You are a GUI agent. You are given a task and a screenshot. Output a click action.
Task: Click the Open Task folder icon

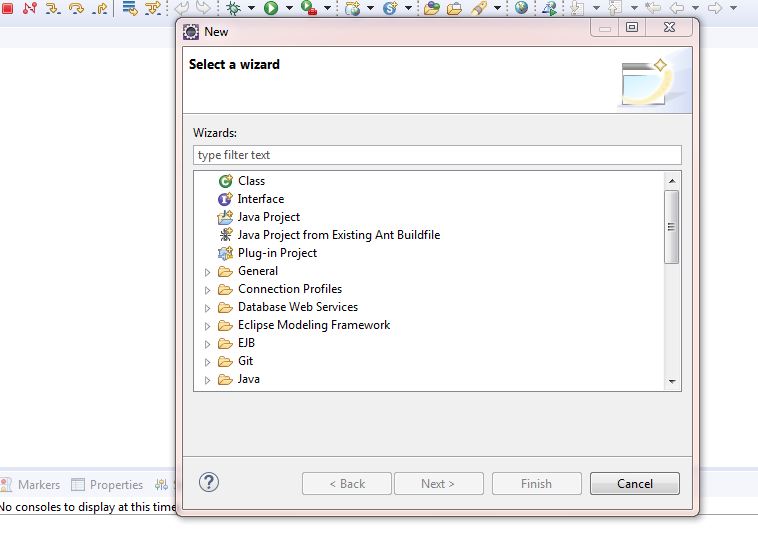(x=454, y=8)
